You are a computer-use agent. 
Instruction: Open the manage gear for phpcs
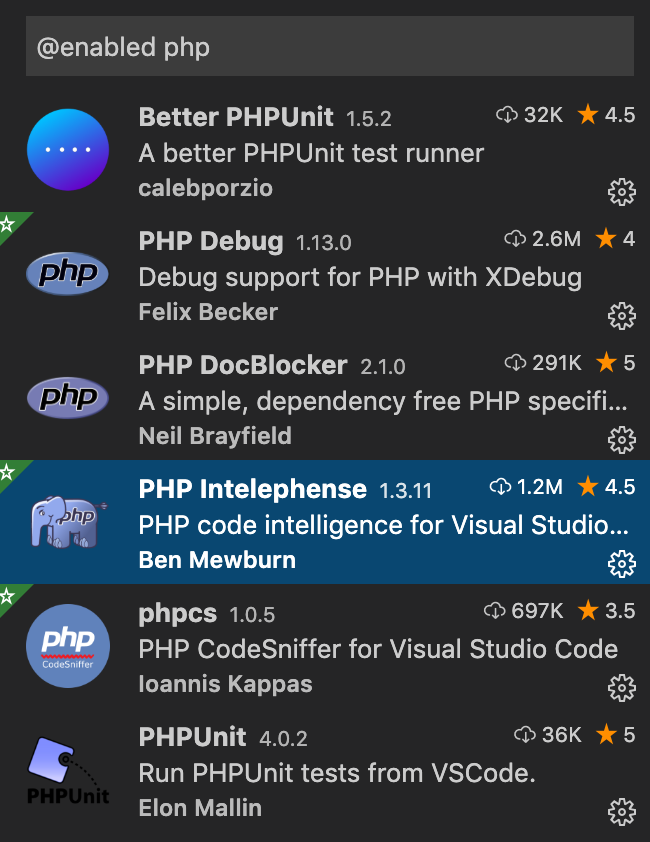point(622,688)
